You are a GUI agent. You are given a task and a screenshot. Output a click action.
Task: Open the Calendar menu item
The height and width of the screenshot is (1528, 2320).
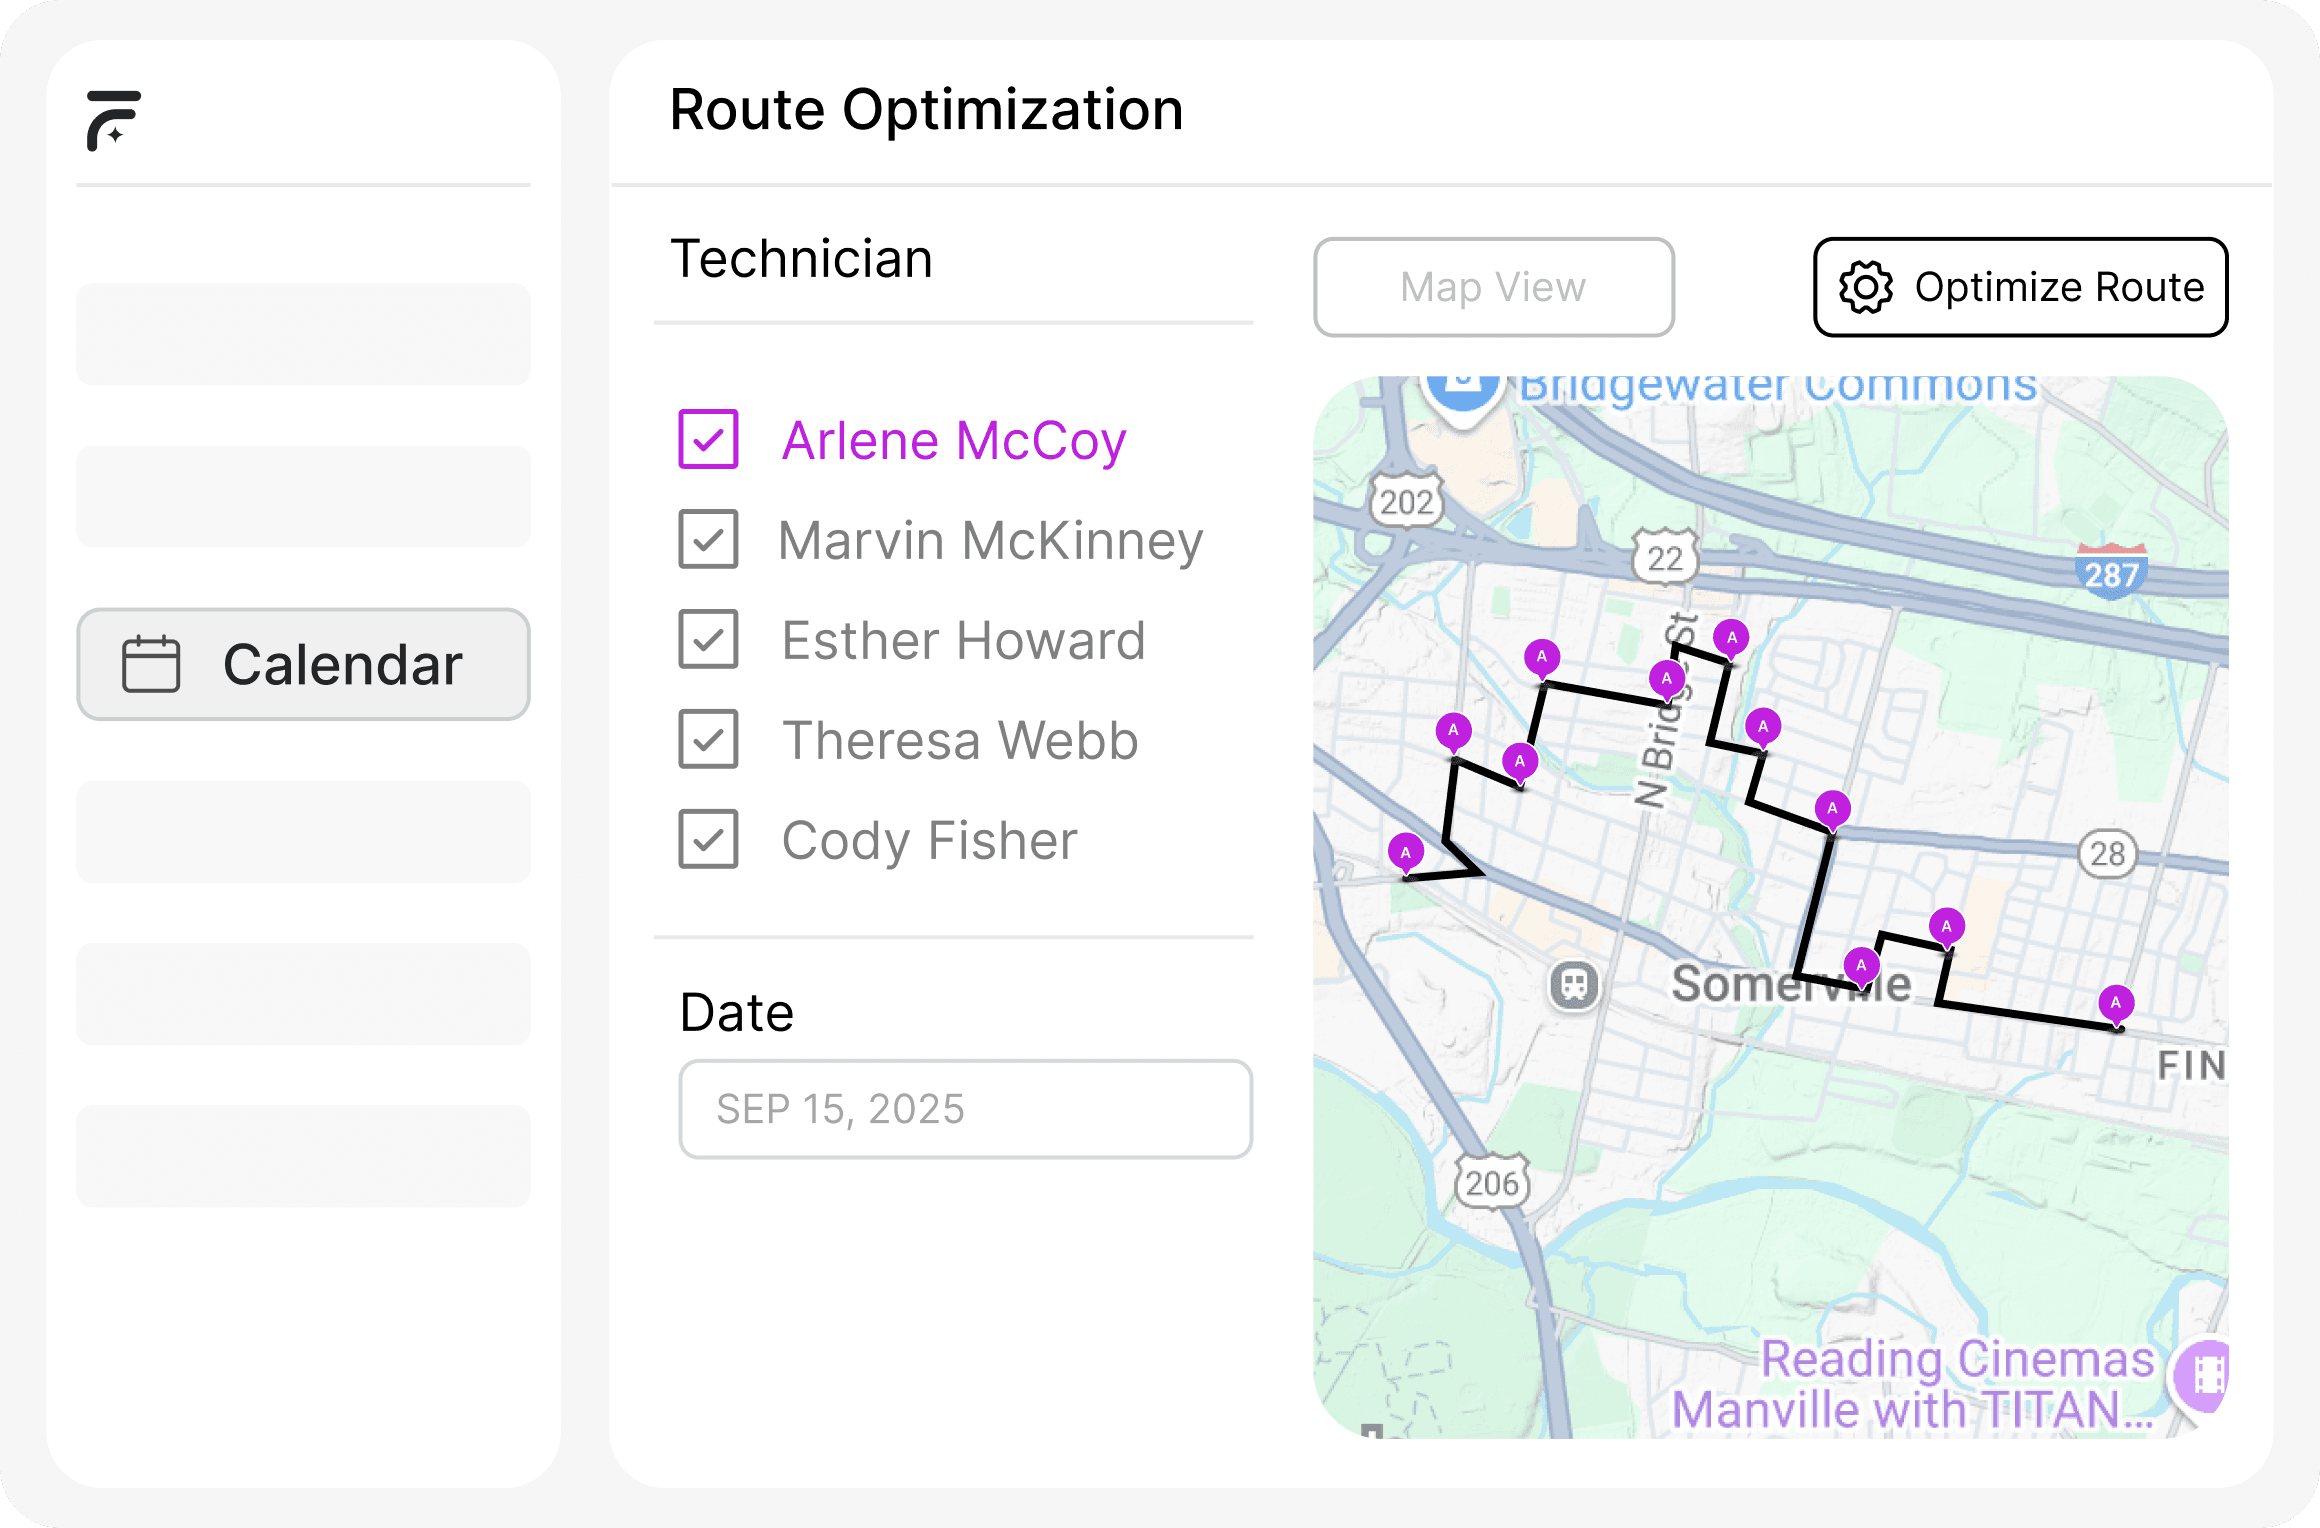303,664
